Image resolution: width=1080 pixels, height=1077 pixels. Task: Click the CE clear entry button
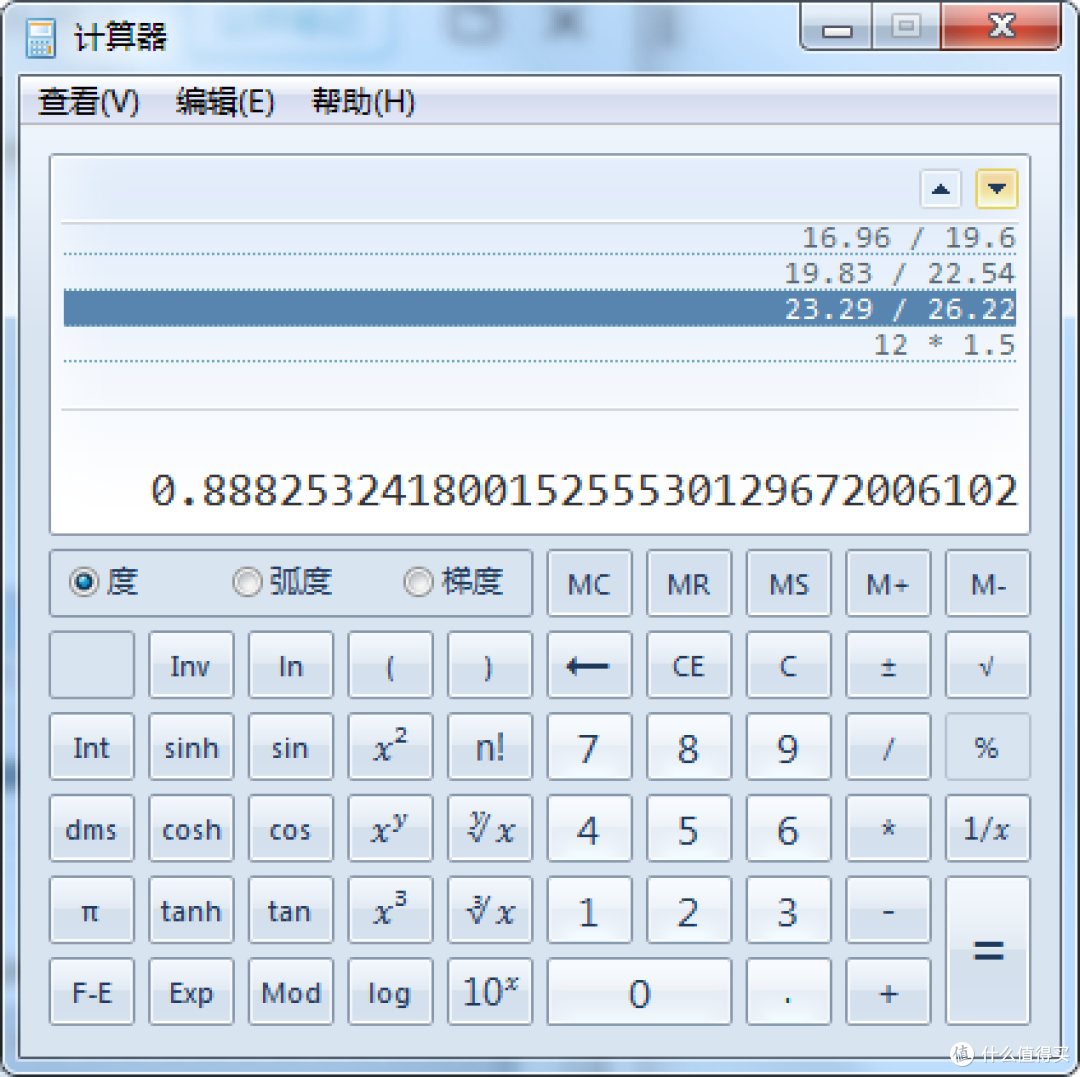click(x=689, y=665)
